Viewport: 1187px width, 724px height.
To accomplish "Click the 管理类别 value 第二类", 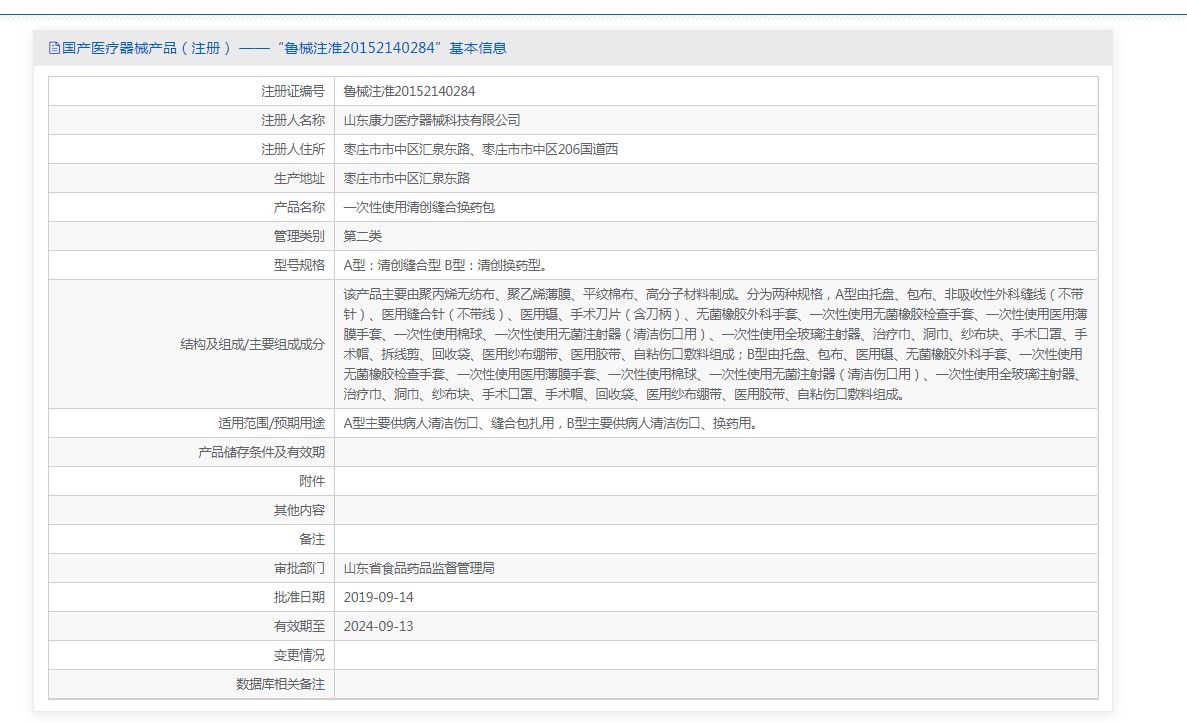I will [x=362, y=236].
